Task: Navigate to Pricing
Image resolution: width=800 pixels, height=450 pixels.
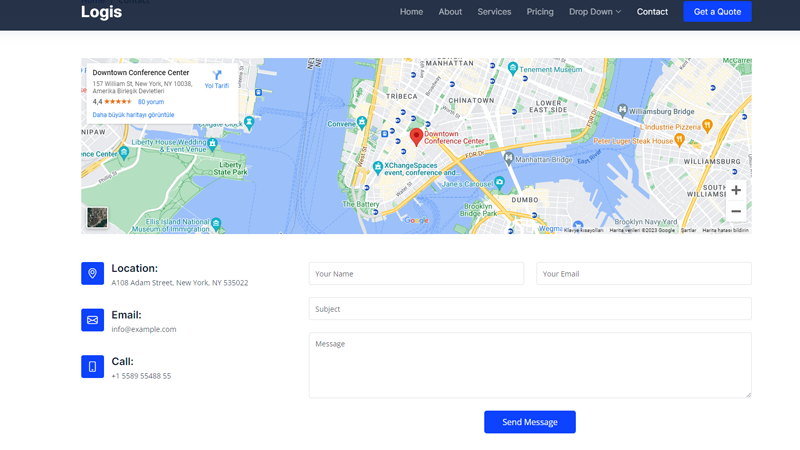Action: (x=540, y=12)
